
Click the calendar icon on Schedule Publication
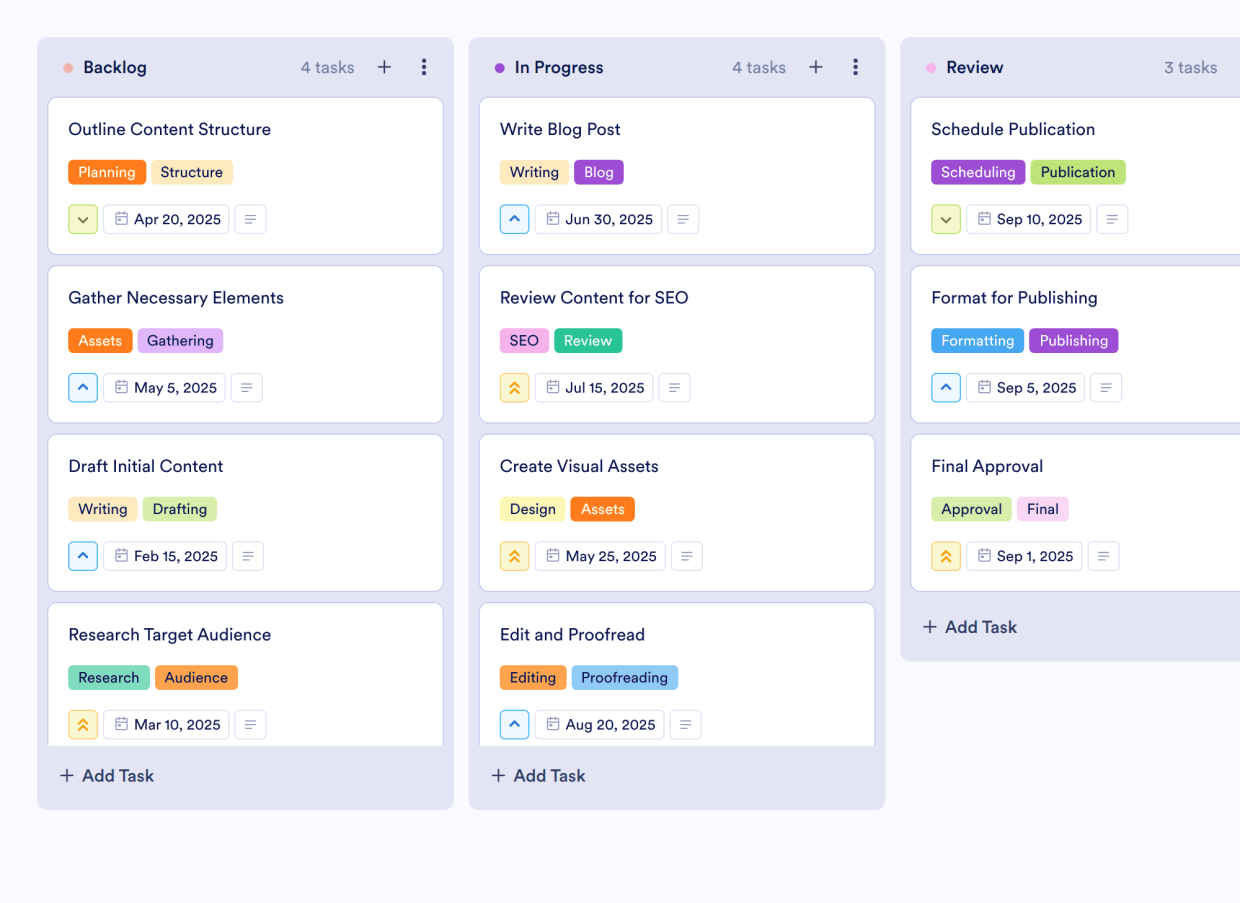982,218
